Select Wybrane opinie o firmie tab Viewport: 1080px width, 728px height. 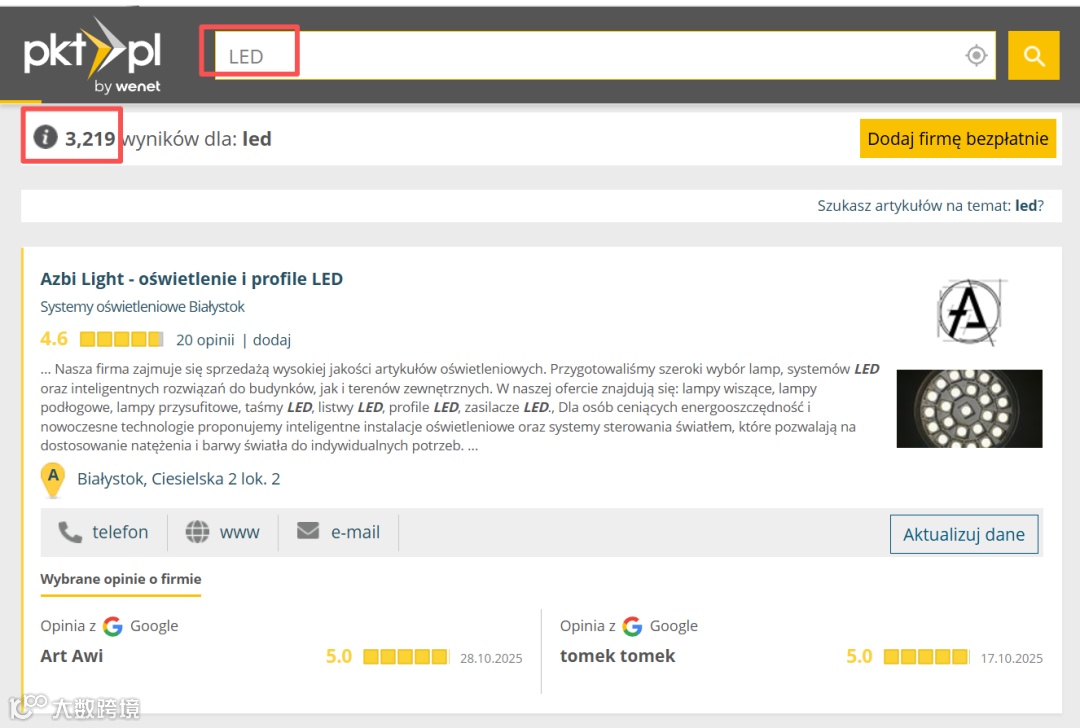[121, 579]
